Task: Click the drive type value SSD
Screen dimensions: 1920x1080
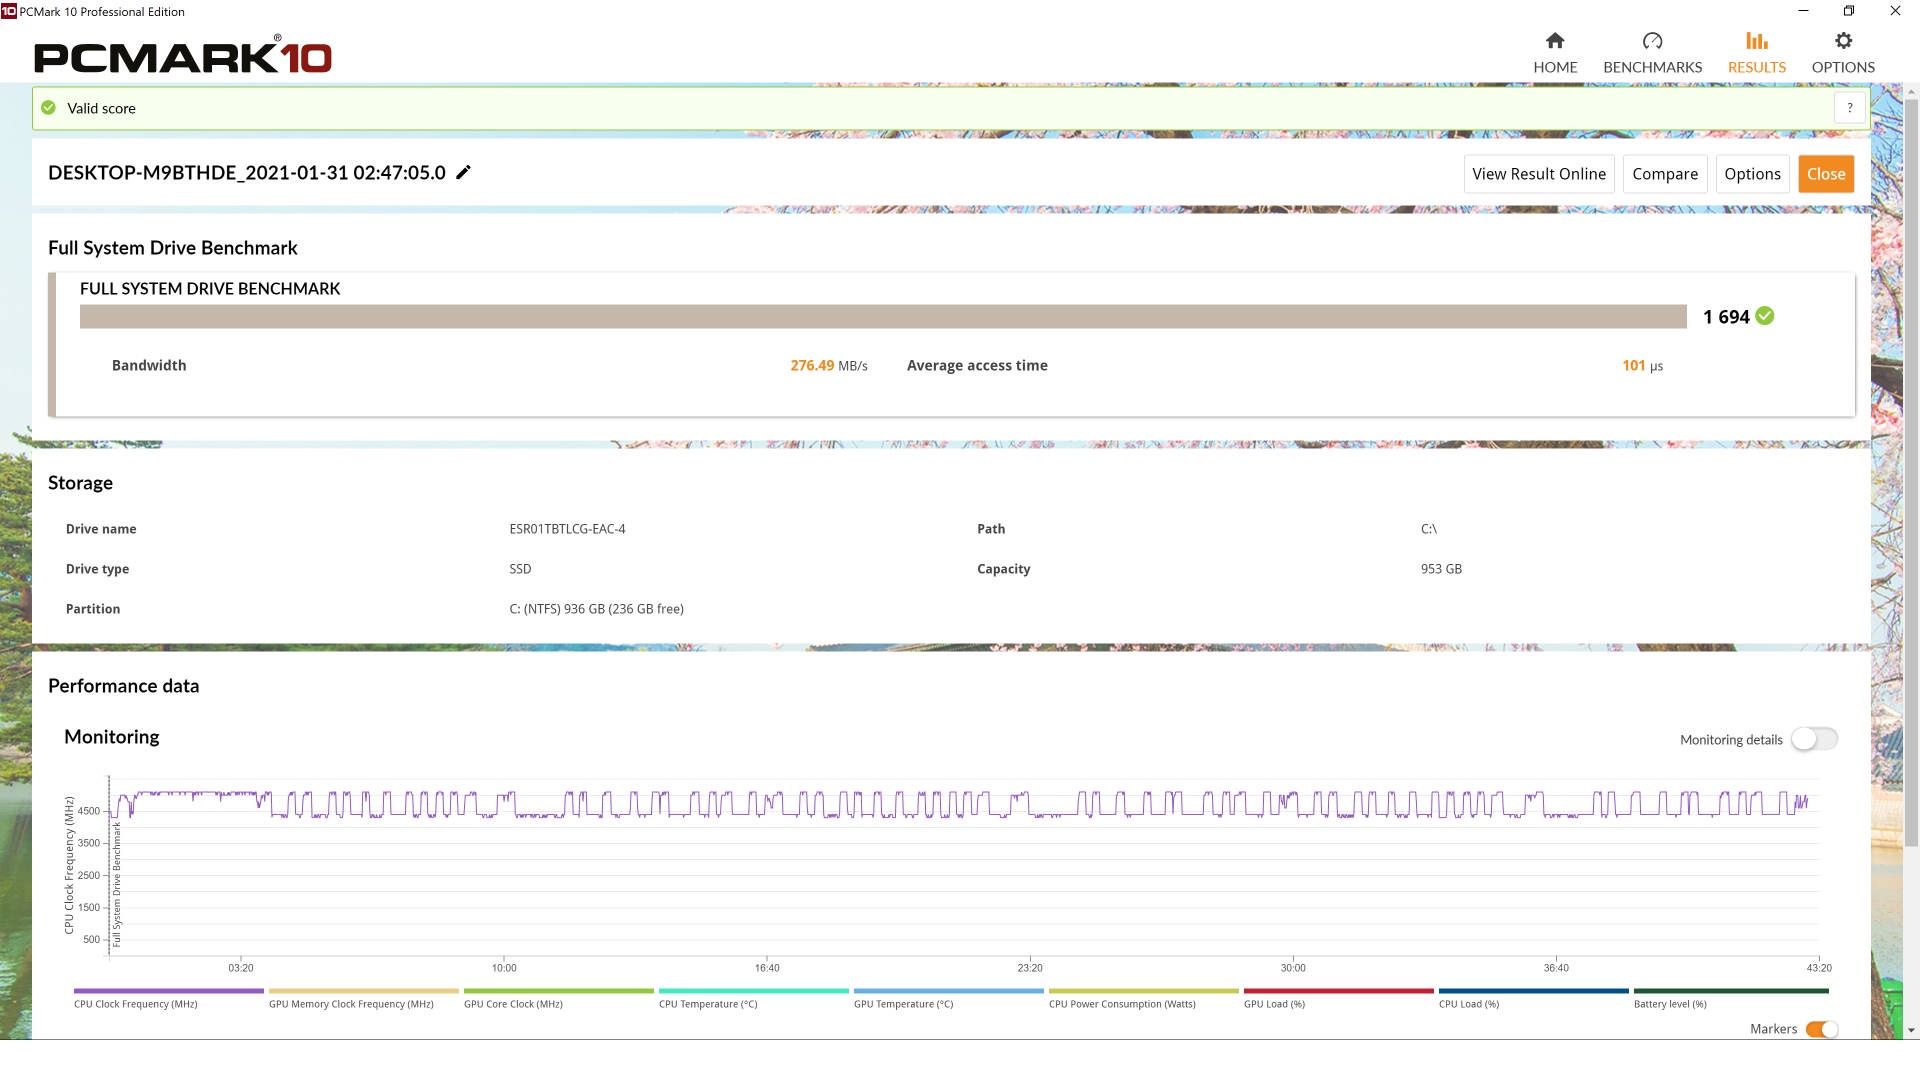Action: [520, 569]
